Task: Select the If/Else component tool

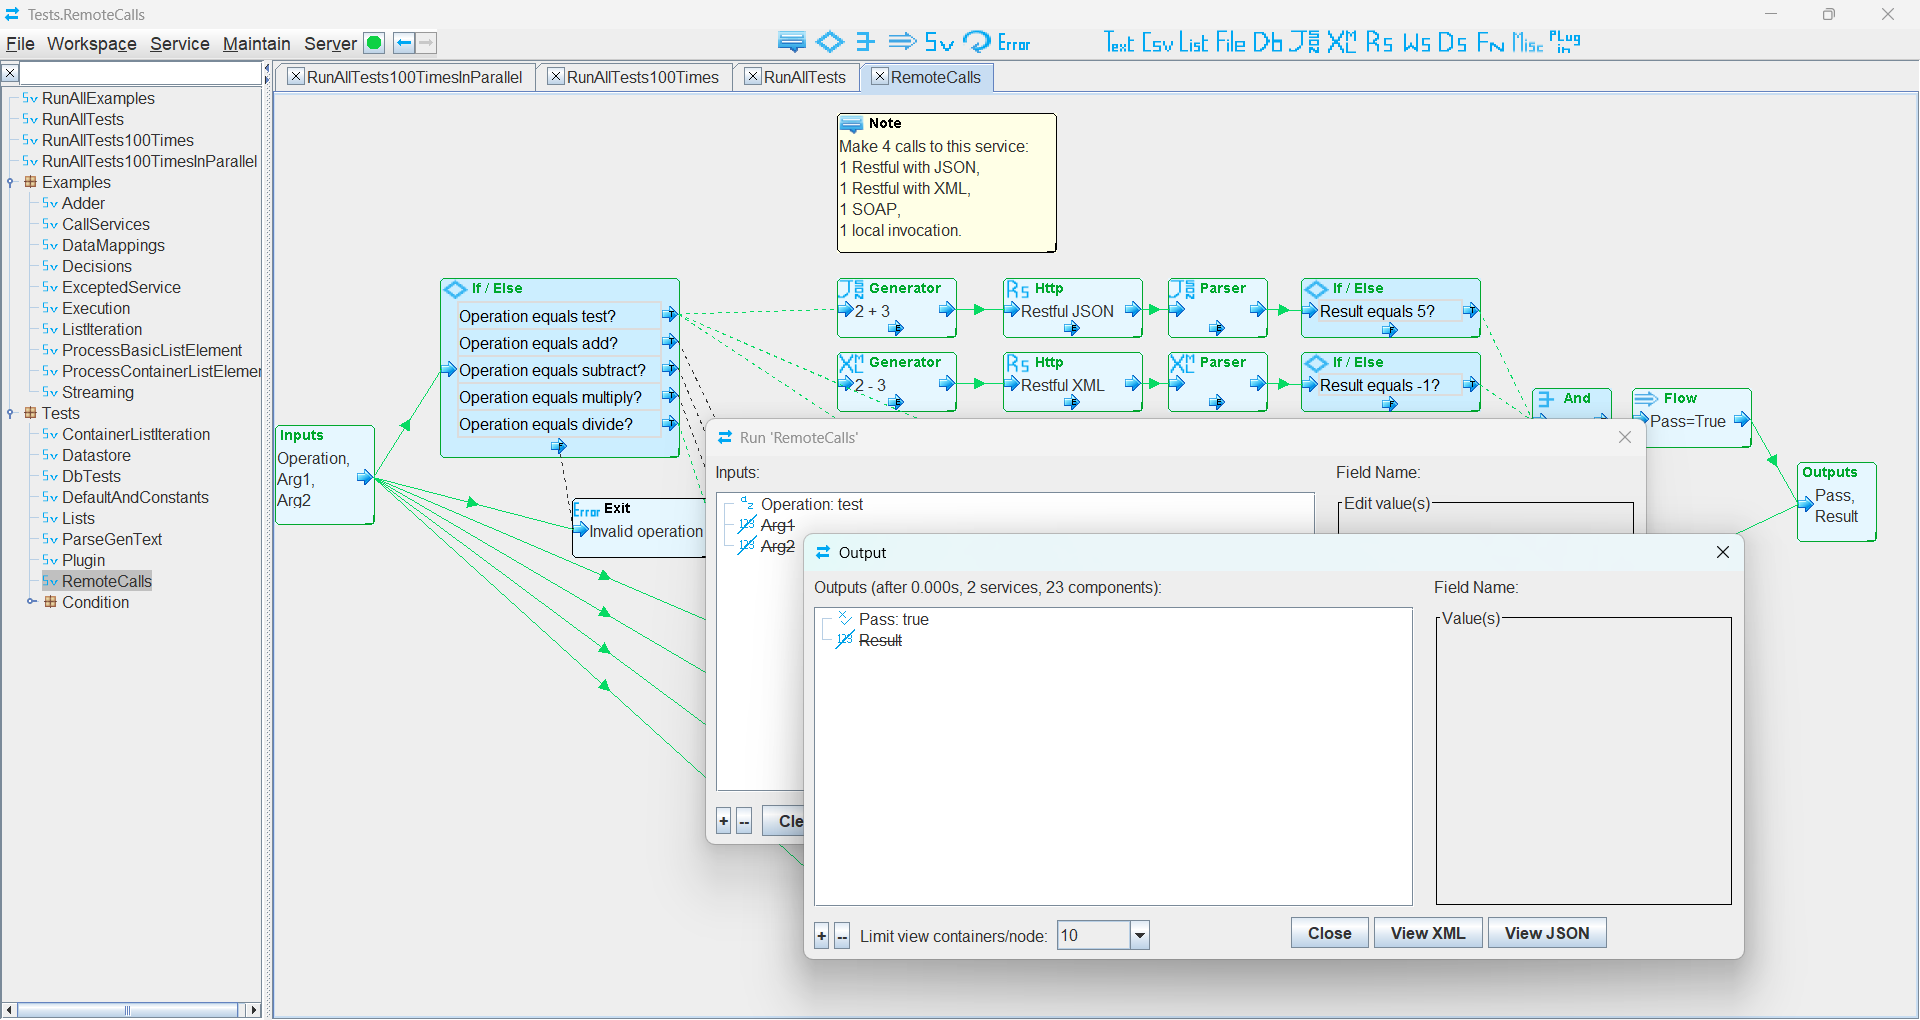Action: pos(830,42)
